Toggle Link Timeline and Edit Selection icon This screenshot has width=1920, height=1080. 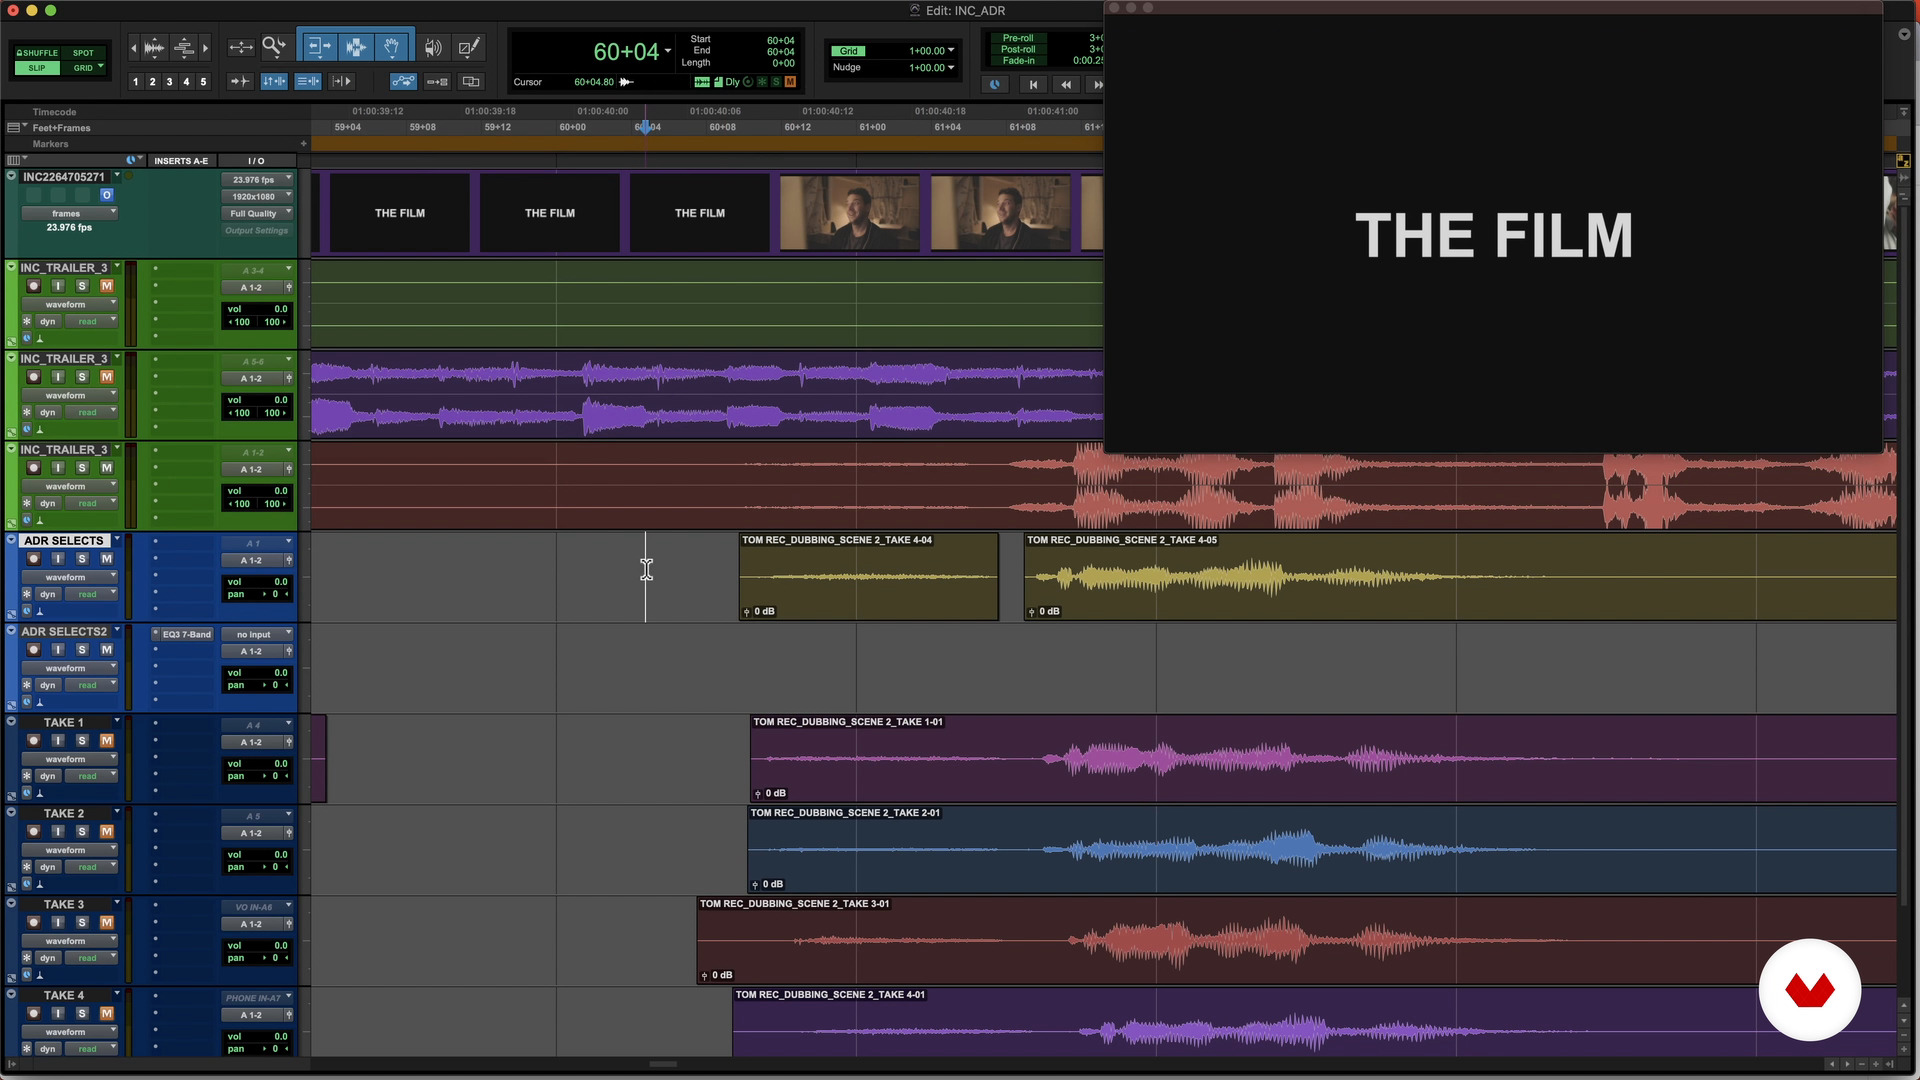click(x=274, y=82)
